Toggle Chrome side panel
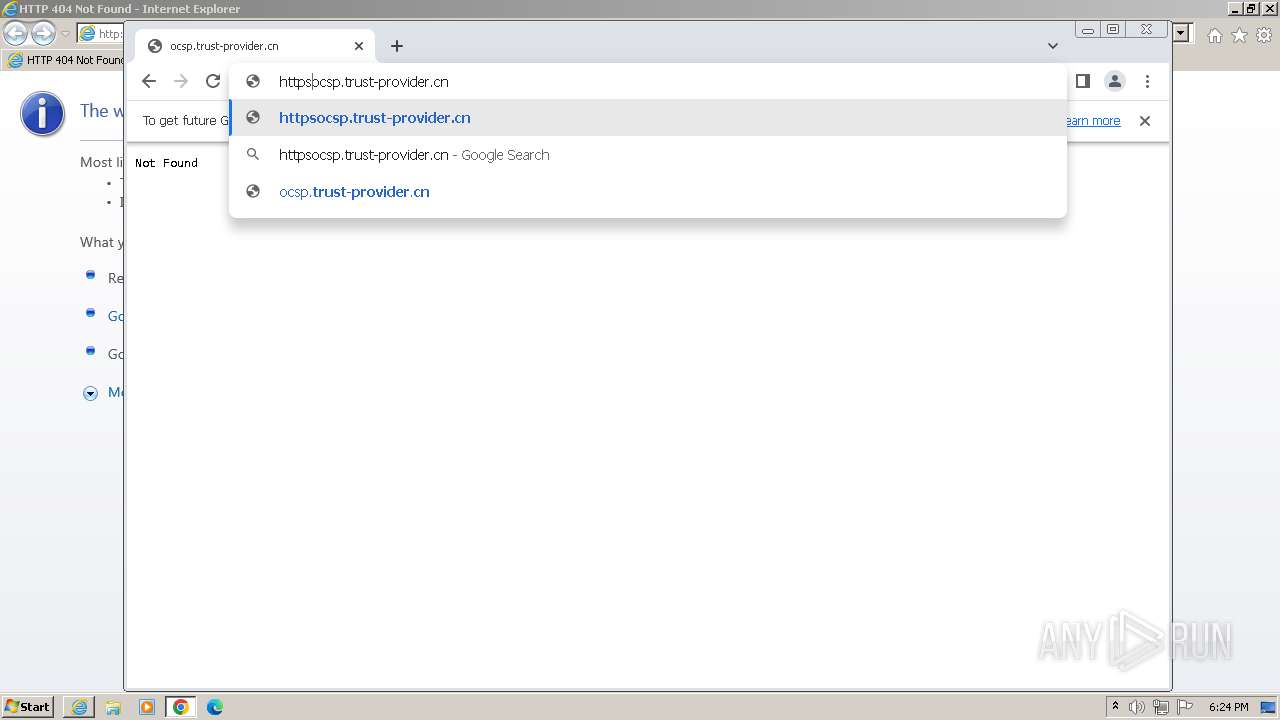This screenshot has height=720, width=1280. [x=1083, y=82]
